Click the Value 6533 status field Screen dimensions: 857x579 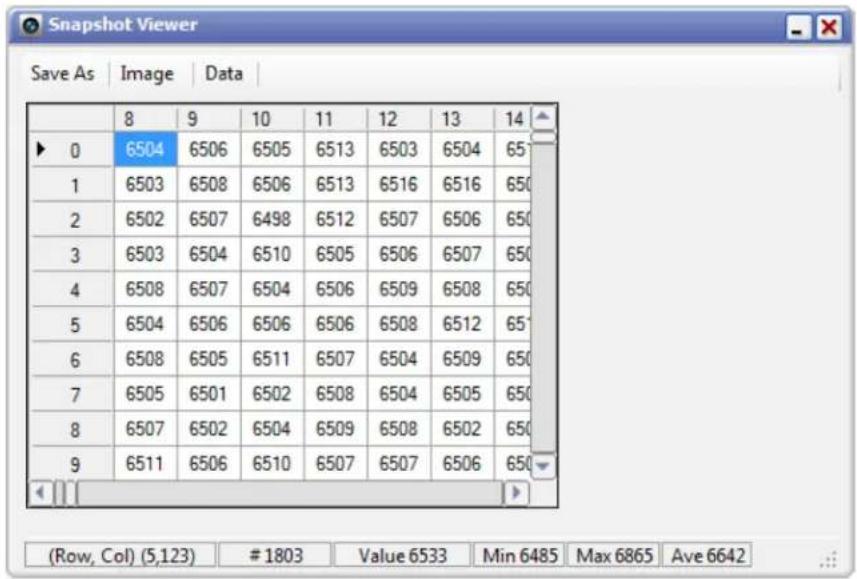click(402, 555)
